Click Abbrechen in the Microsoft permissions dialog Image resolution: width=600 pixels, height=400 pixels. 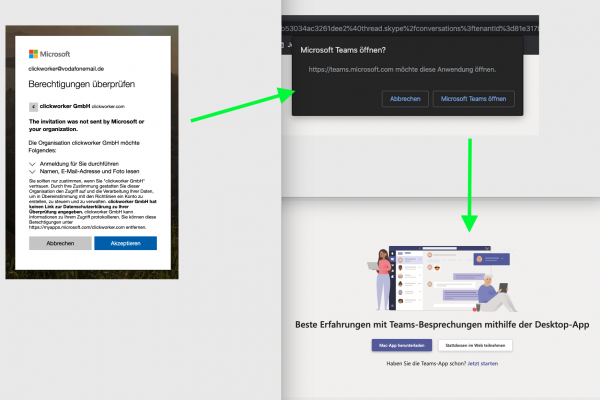click(x=60, y=243)
